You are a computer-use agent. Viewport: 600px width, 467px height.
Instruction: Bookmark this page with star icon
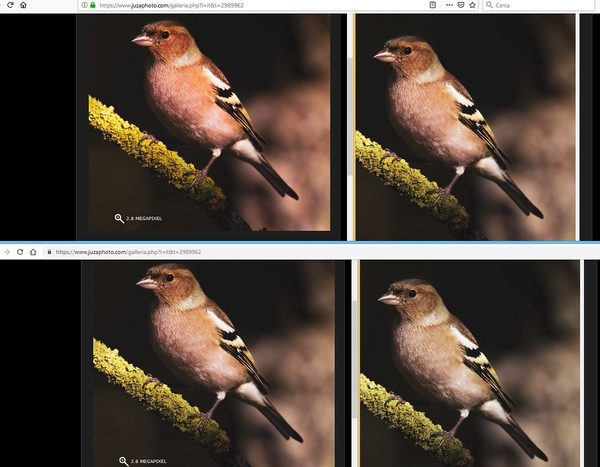tap(472, 5)
